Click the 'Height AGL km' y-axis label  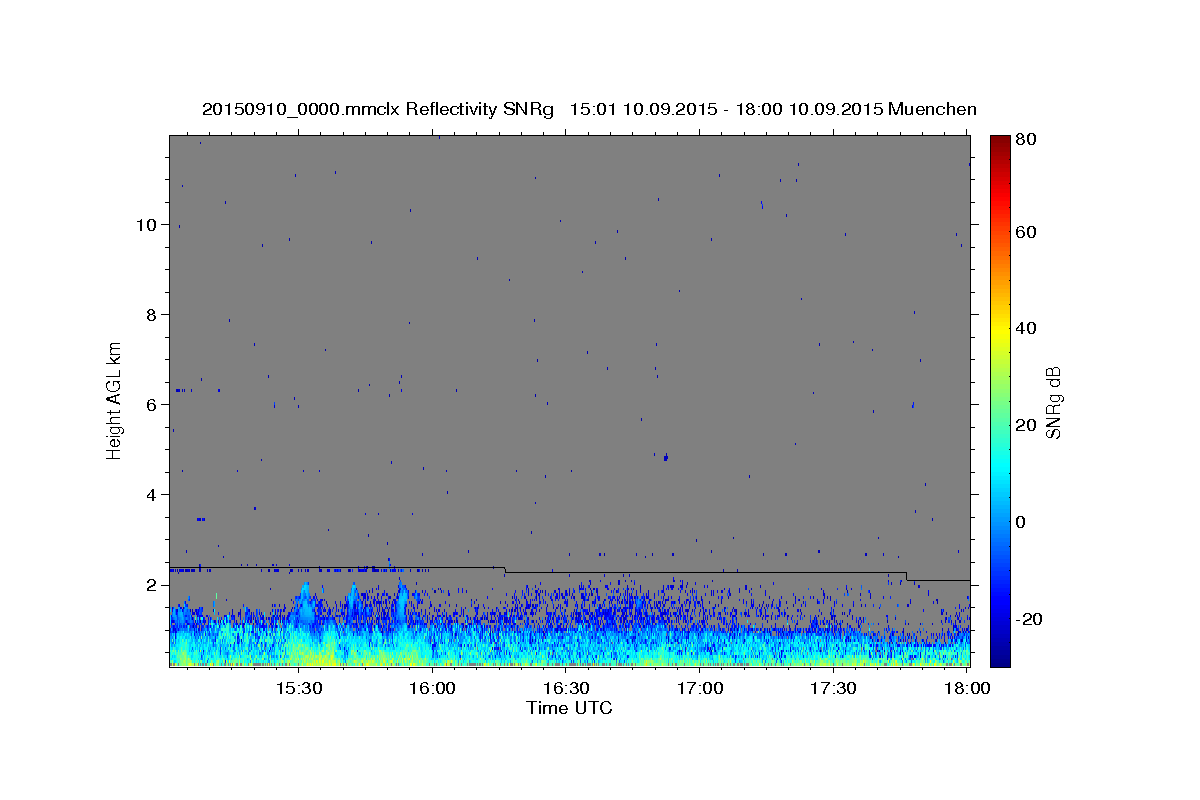pyautogui.click(x=114, y=400)
